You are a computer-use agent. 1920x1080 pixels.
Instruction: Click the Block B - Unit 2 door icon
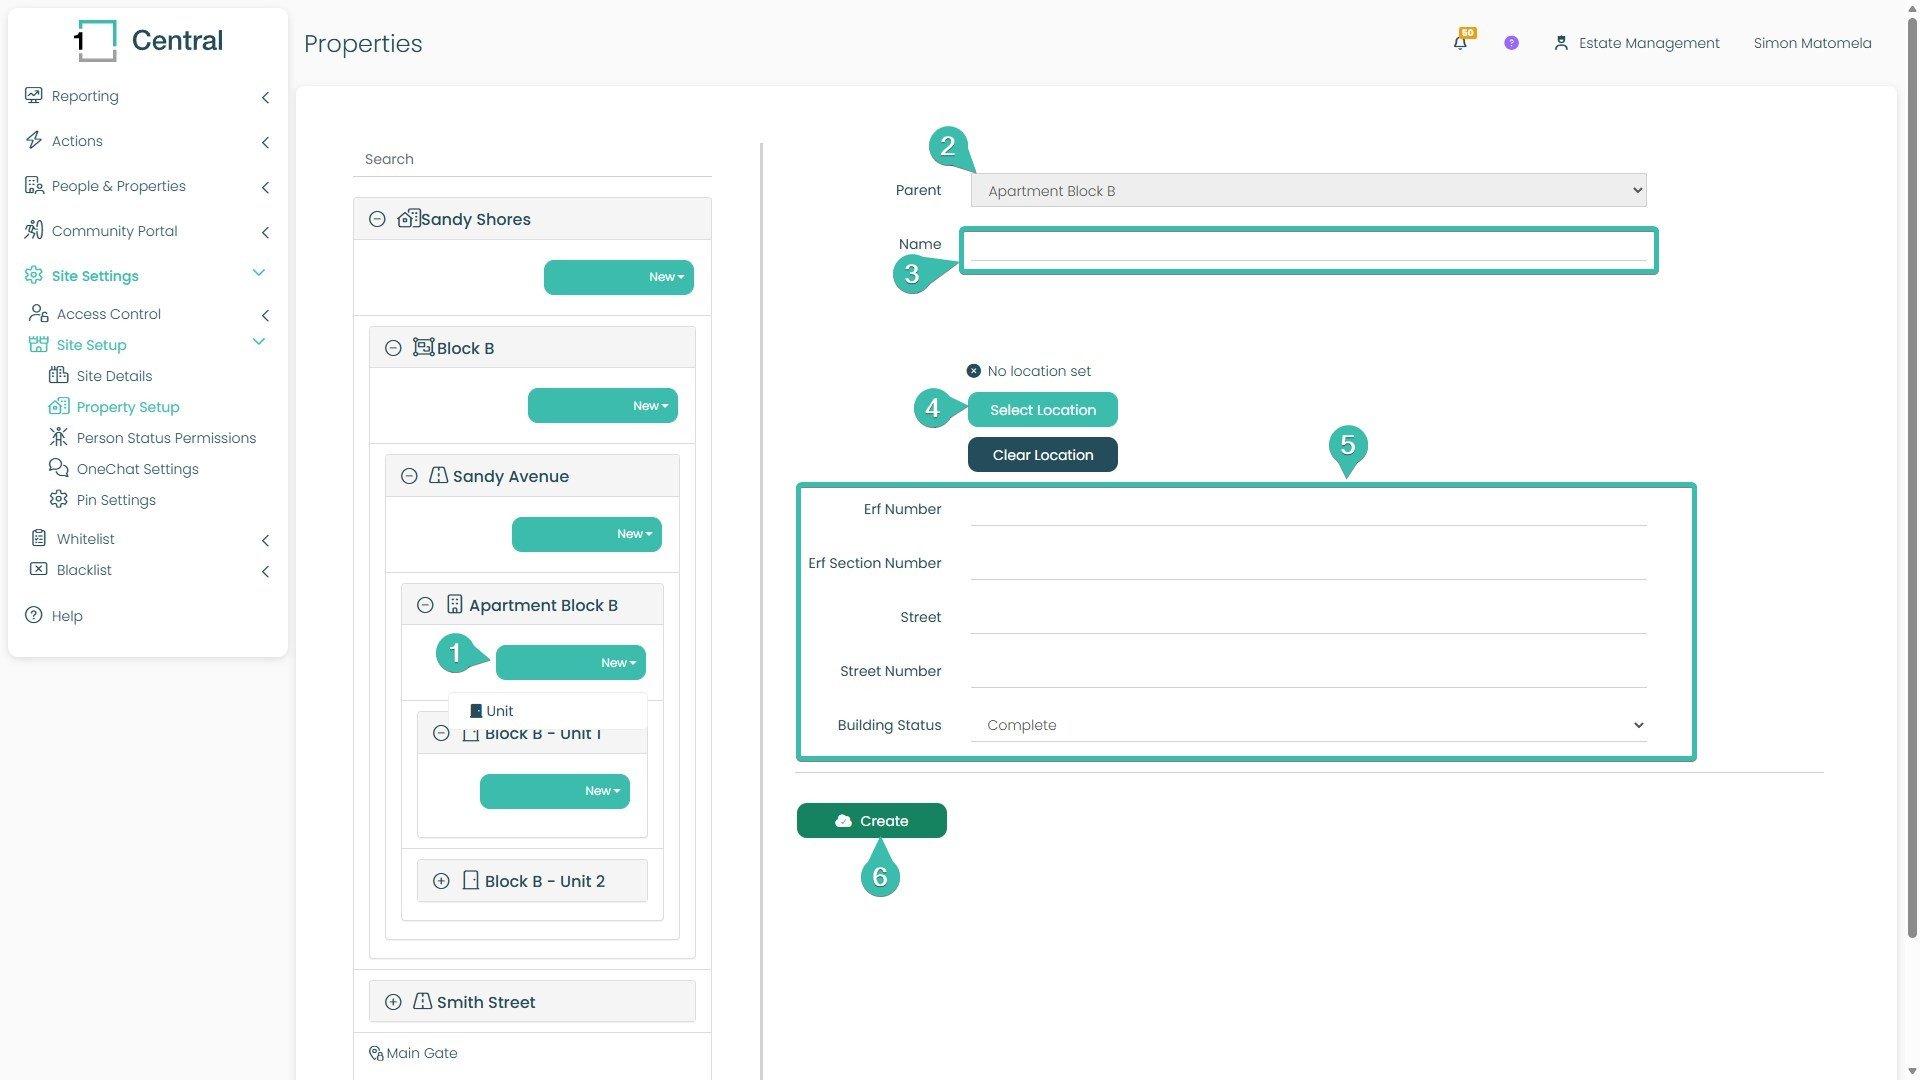(471, 880)
